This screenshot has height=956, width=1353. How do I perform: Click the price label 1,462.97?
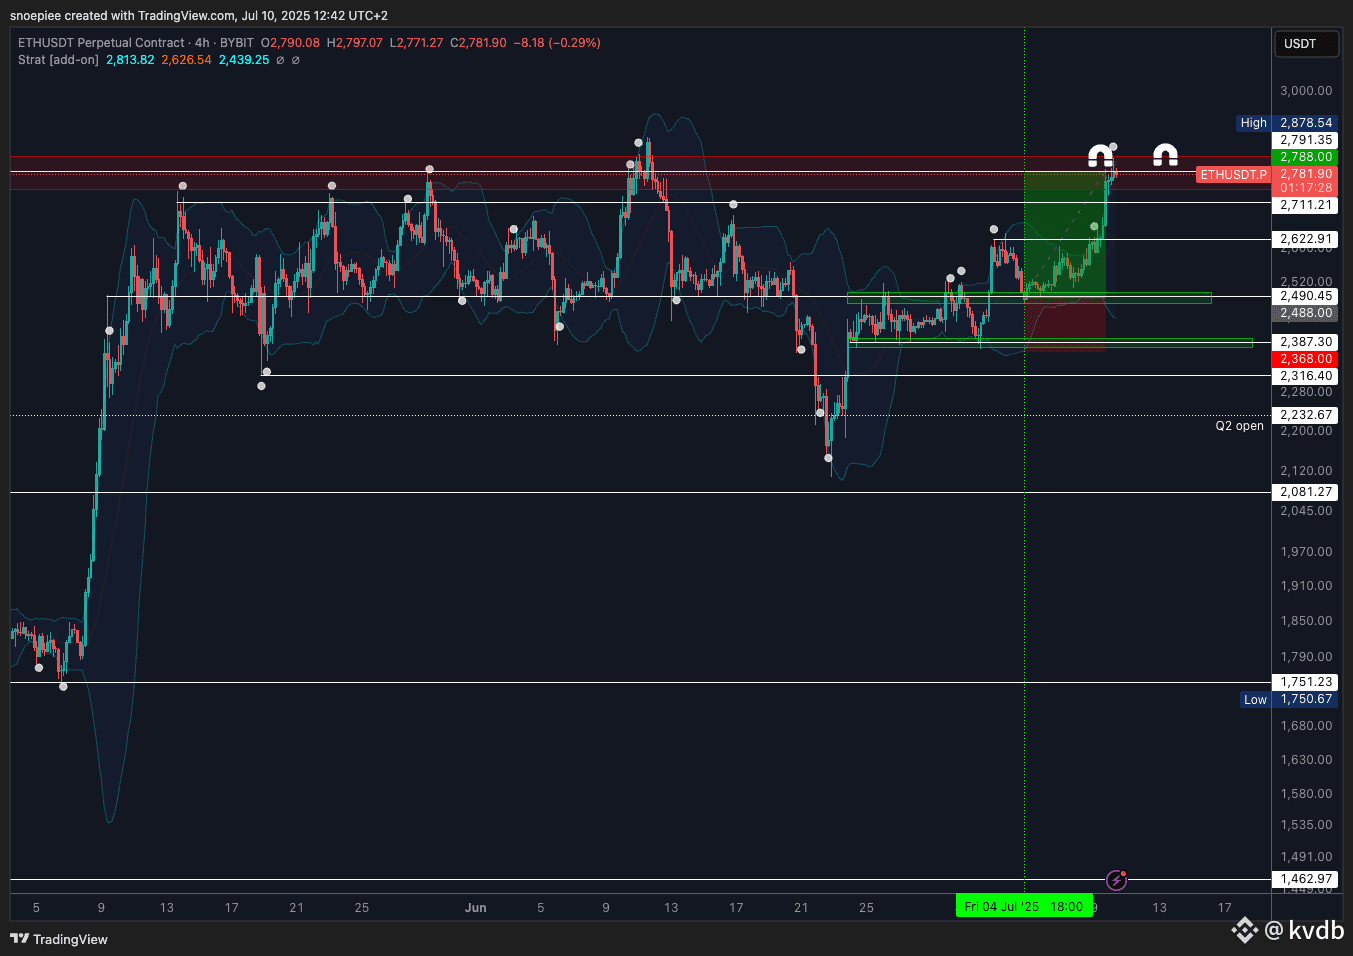click(x=1306, y=879)
